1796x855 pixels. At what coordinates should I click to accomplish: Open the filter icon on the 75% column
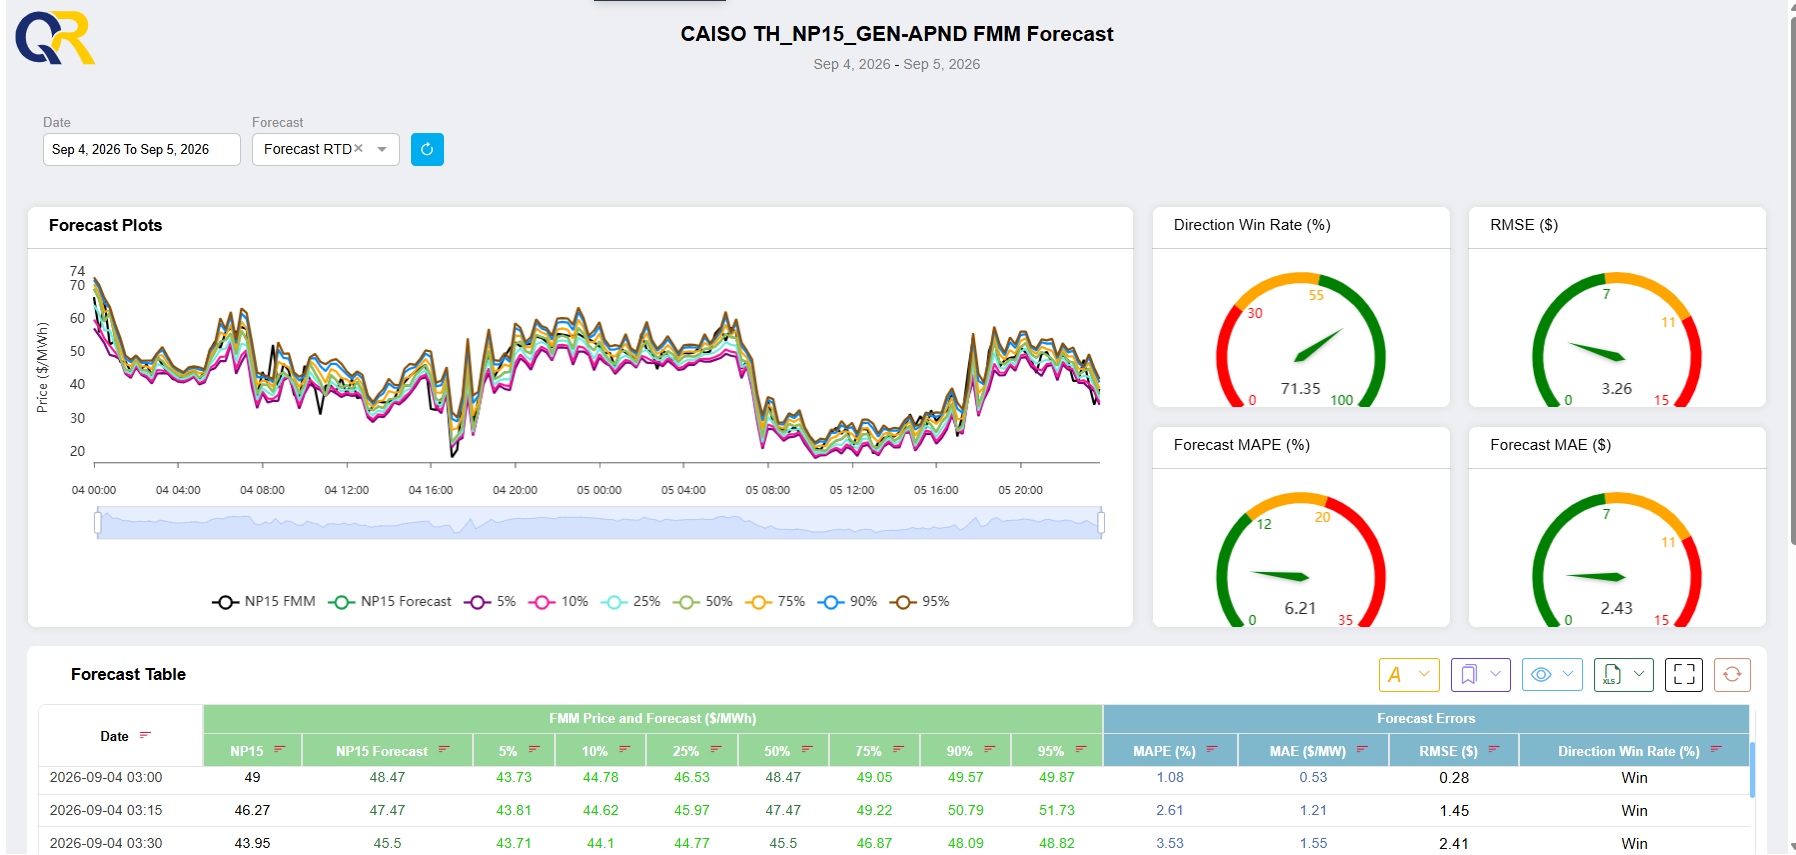point(898,749)
